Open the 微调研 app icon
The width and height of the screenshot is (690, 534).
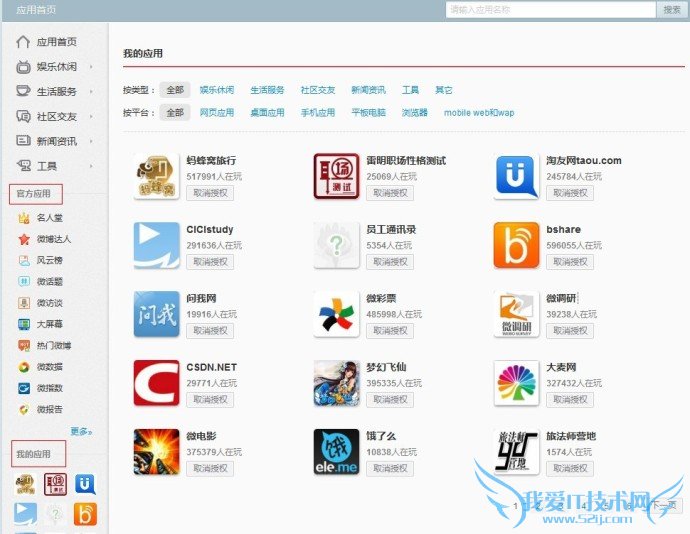(516, 314)
